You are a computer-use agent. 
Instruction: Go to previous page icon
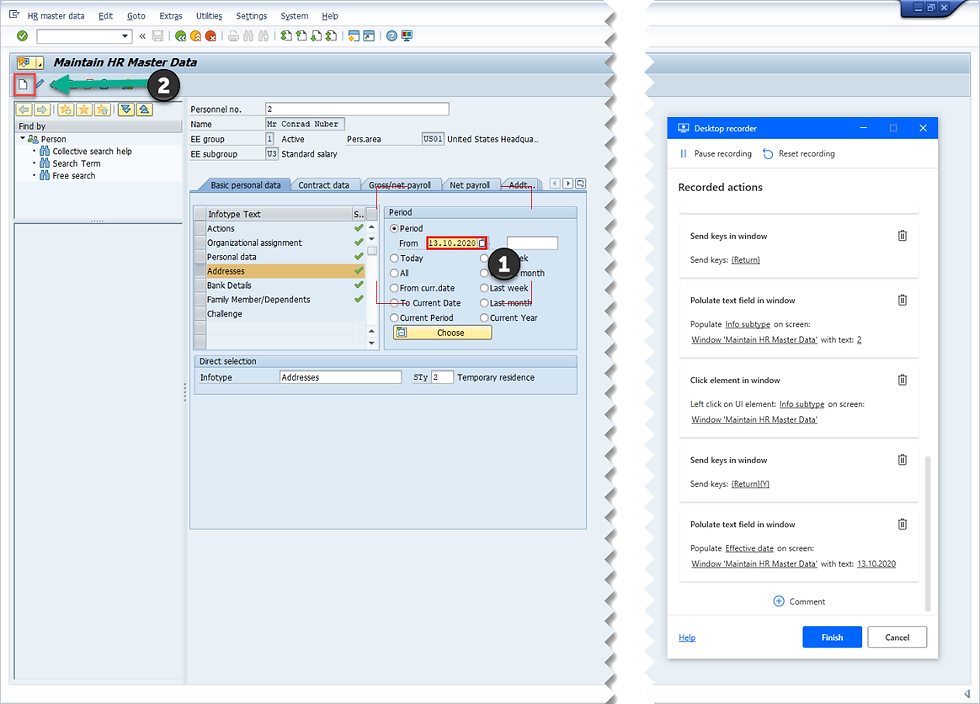coord(301,36)
